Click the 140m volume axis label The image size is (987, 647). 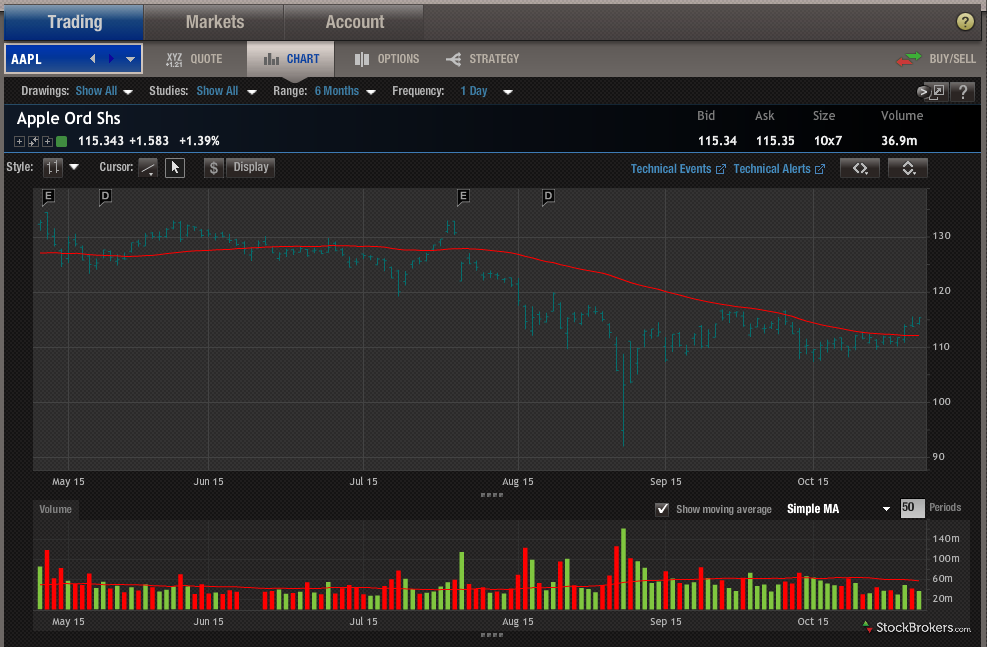point(946,538)
